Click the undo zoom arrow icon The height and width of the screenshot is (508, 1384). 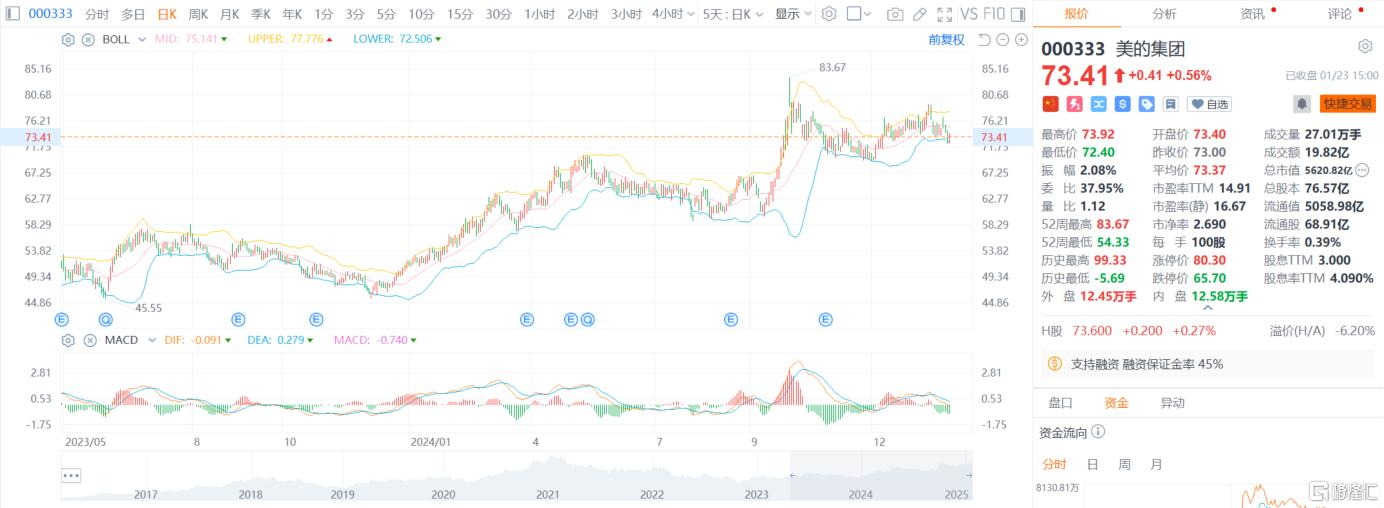pos(985,39)
